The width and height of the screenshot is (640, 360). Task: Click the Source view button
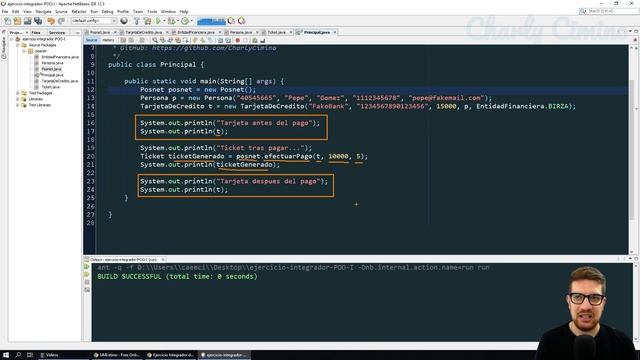(91, 40)
